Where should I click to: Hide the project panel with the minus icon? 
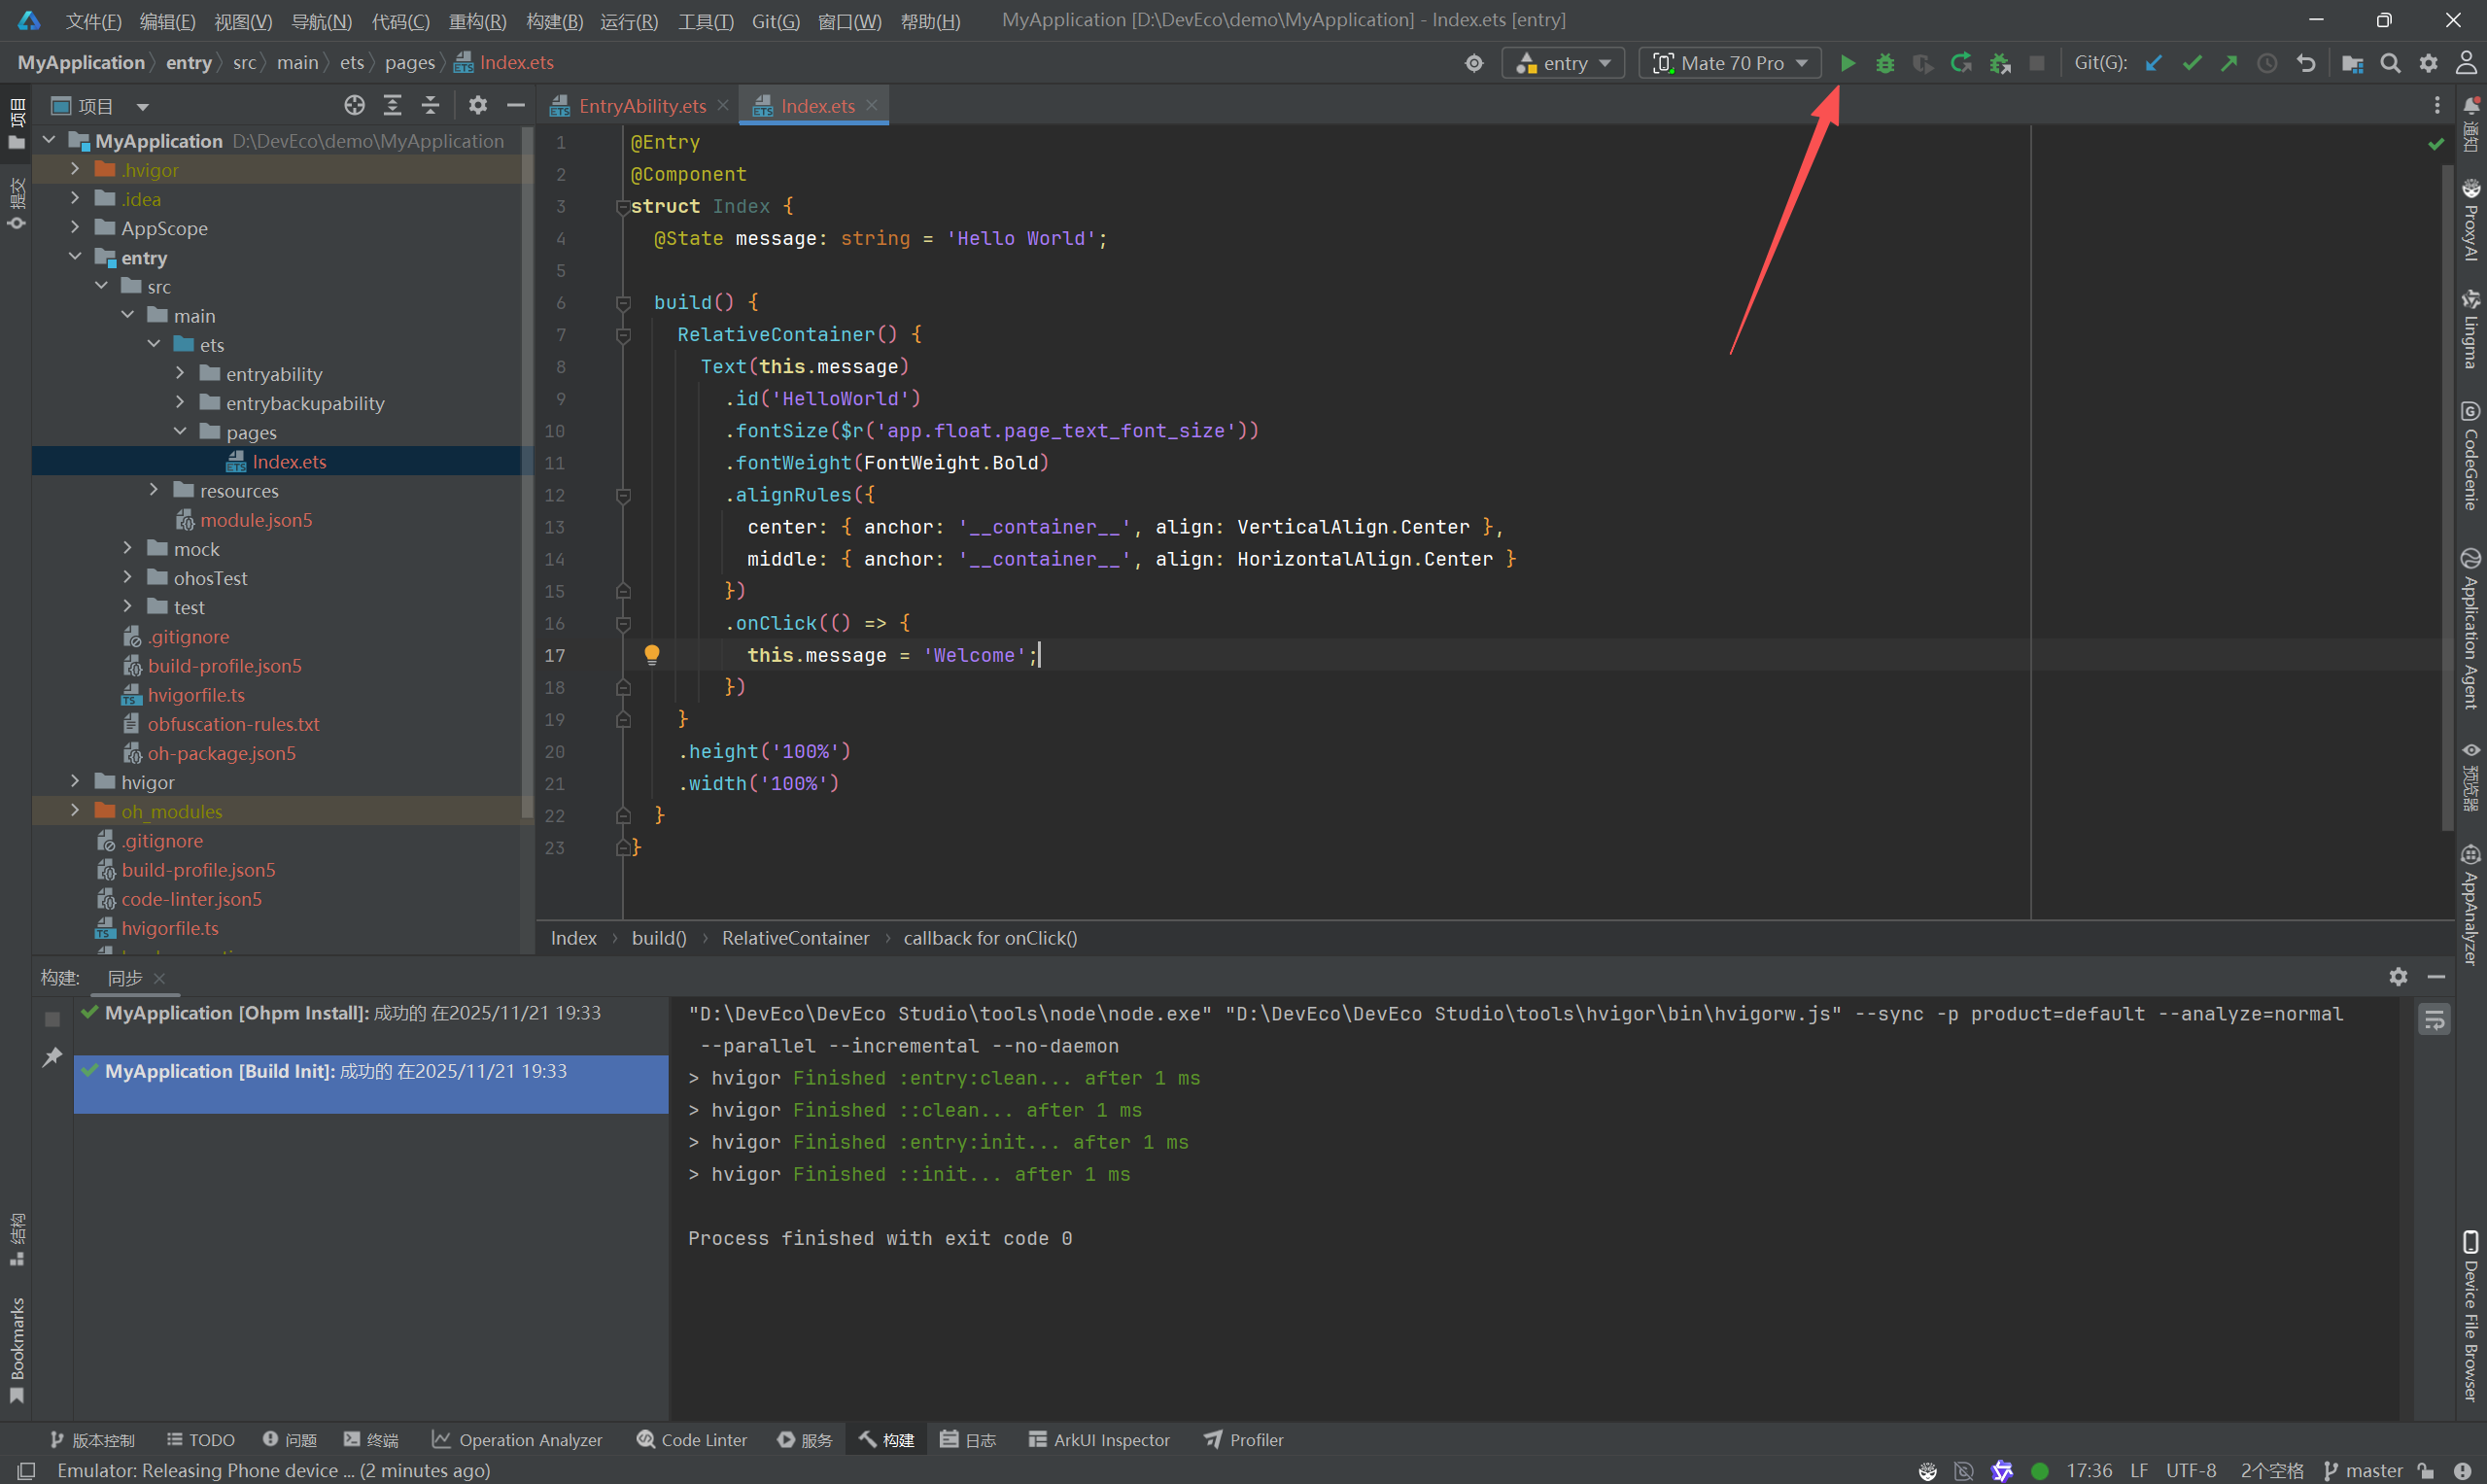[x=516, y=105]
